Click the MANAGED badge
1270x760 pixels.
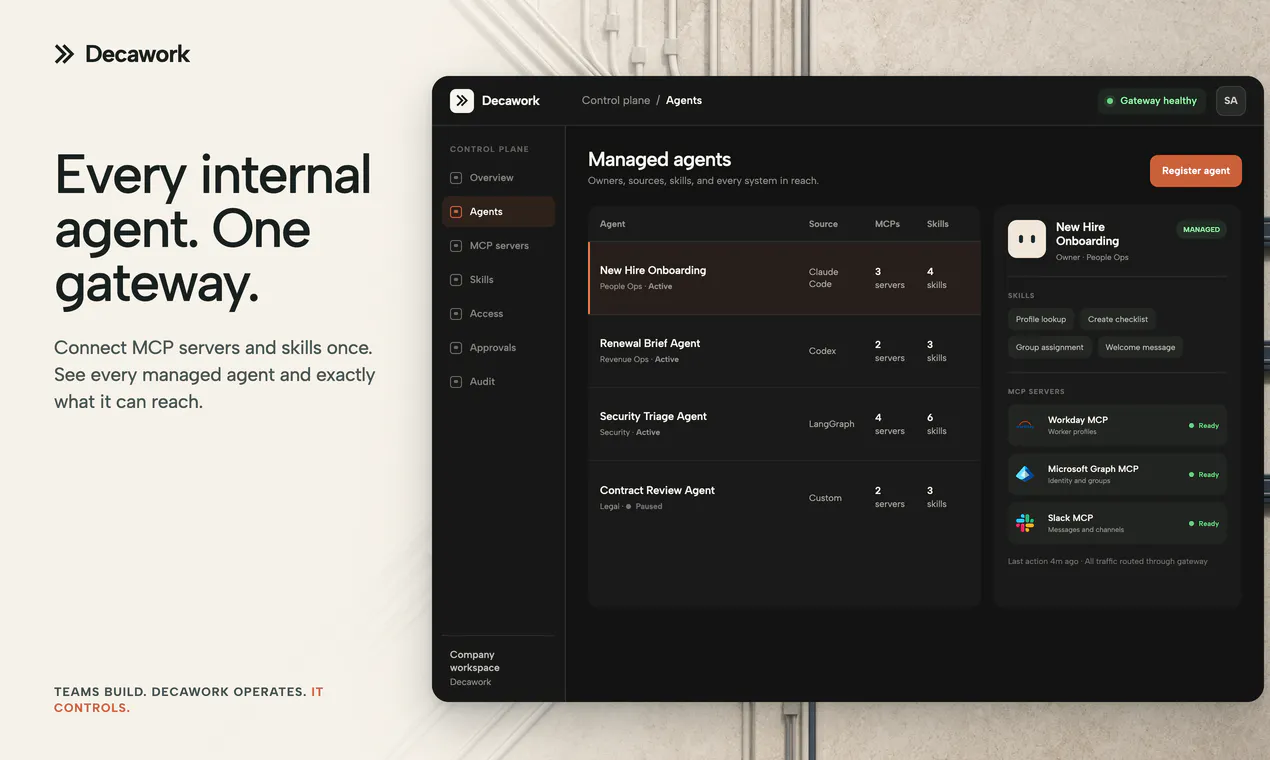point(1201,230)
